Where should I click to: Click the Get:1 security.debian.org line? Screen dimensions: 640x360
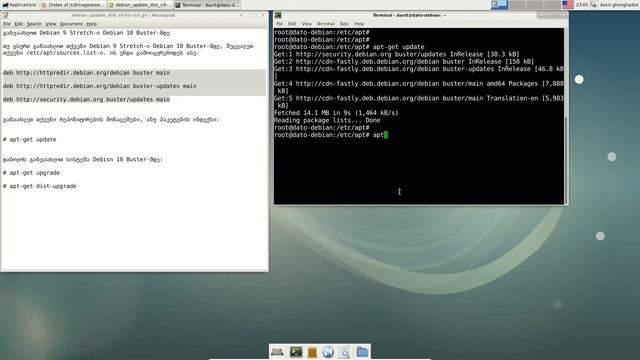[x=397, y=54]
